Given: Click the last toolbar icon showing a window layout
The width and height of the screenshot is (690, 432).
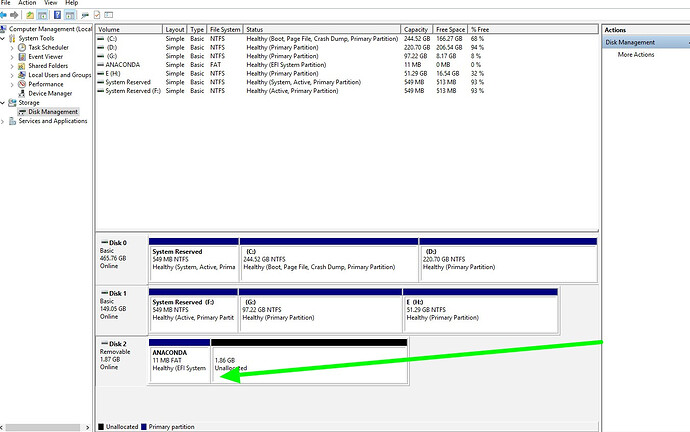Looking at the screenshot, I should (x=109, y=15).
